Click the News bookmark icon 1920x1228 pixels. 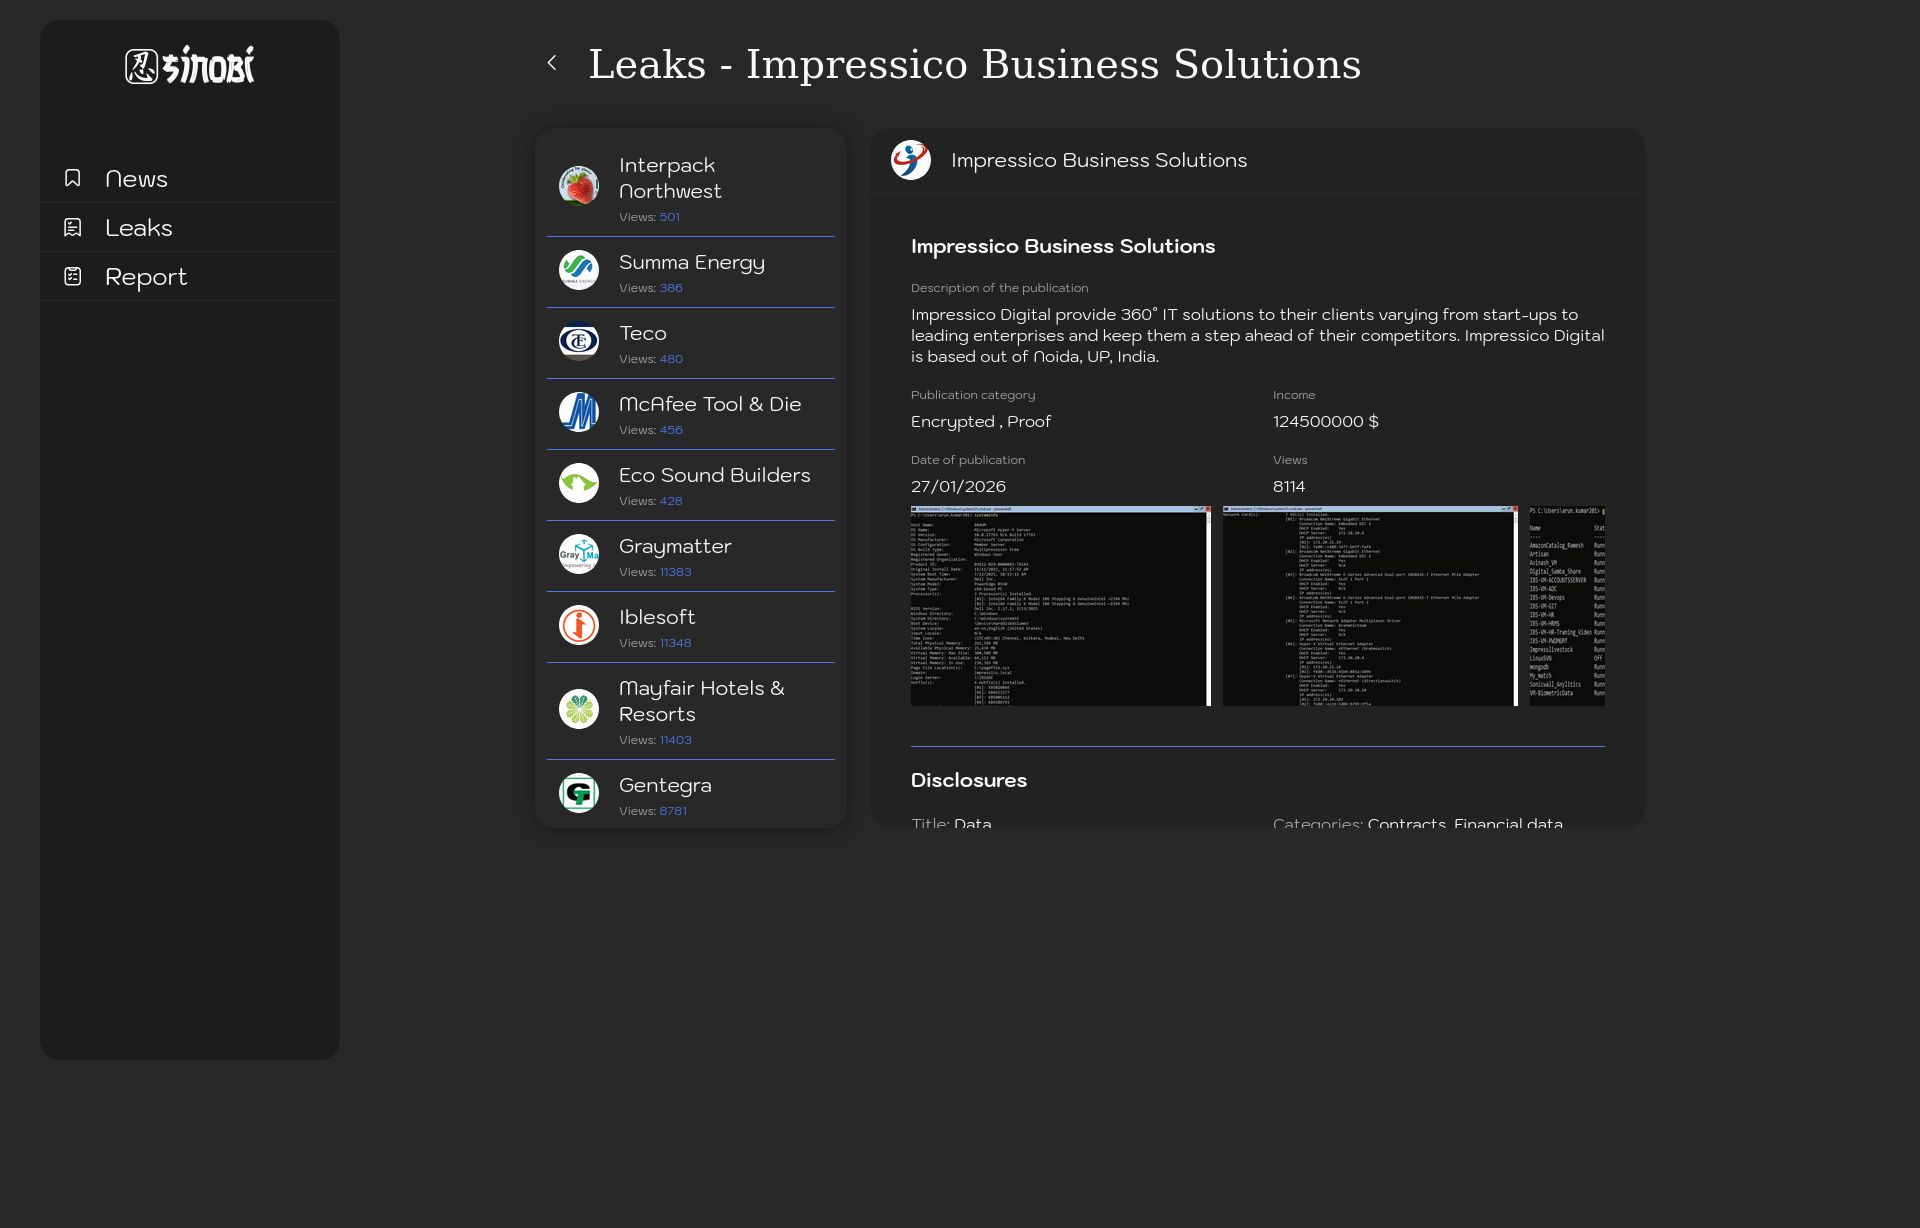pos(73,178)
